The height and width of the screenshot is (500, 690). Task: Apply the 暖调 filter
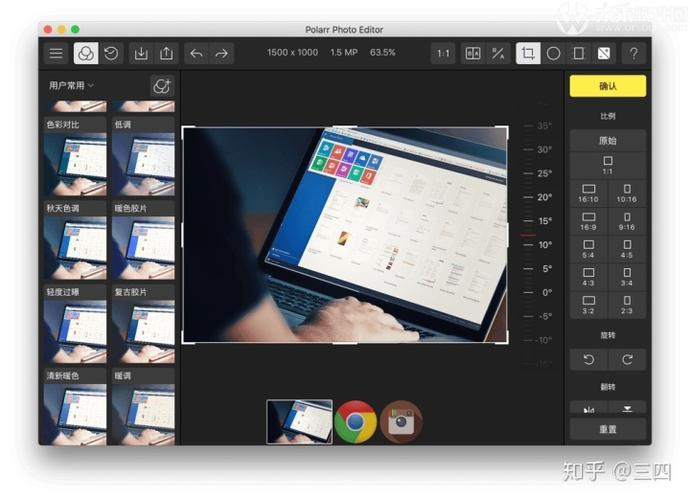(143, 407)
